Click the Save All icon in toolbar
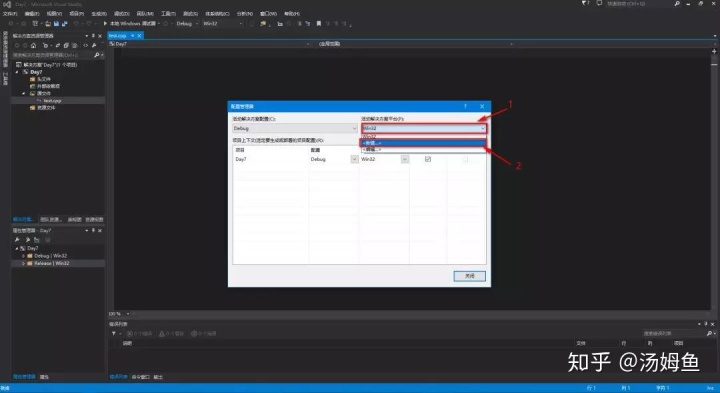720x393 pixels. pos(64,23)
